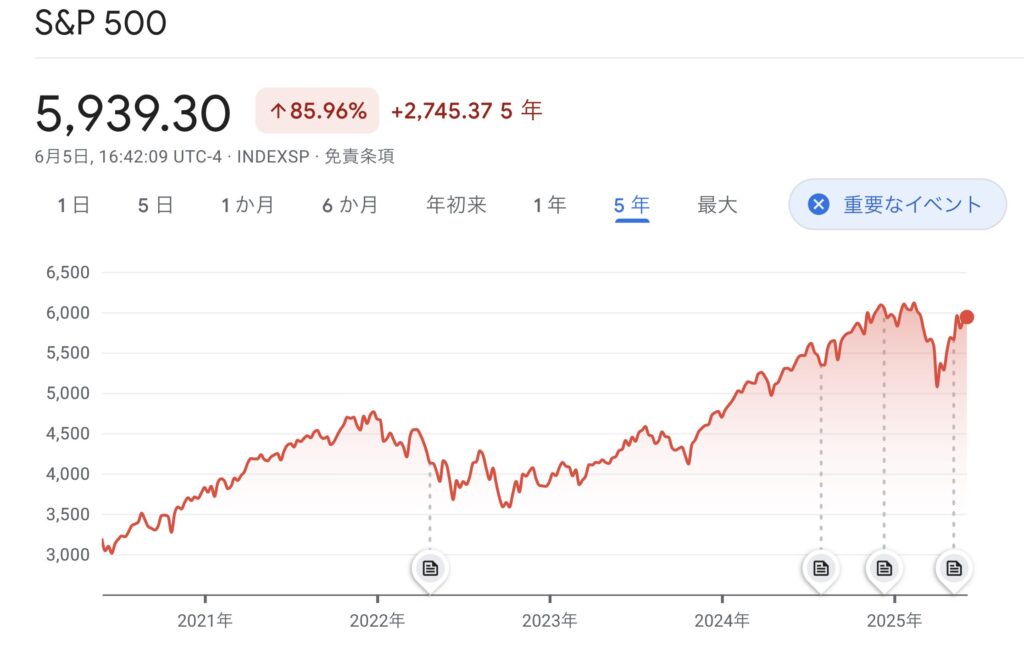
Task: Open the mid-2024 event document icon
Action: (821, 568)
